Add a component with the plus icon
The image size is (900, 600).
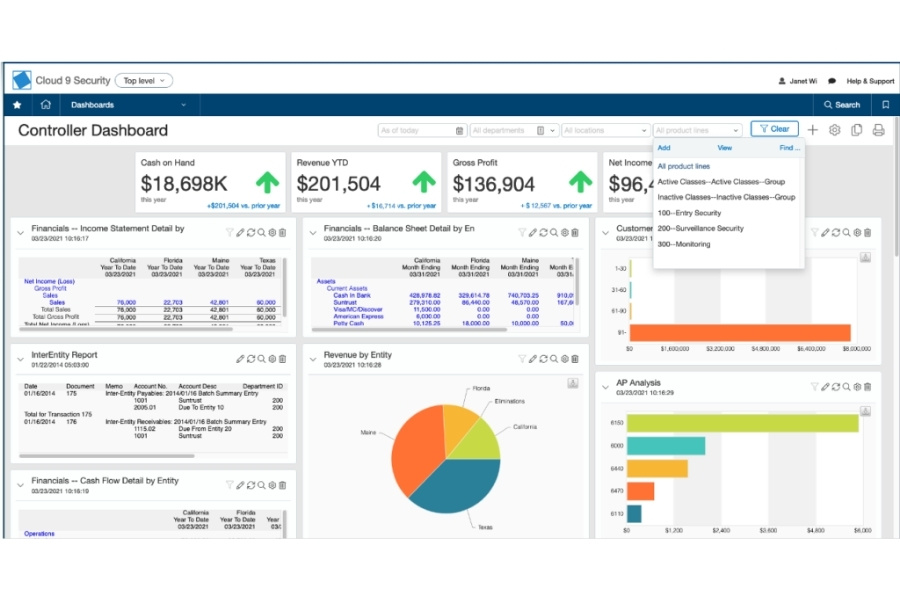[812, 130]
